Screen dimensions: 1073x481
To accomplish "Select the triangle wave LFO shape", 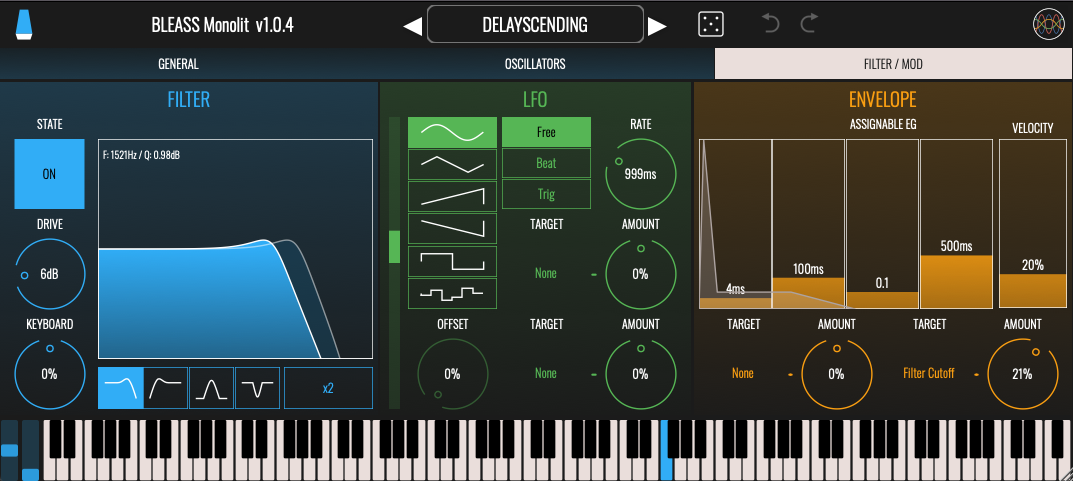I will tap(452, 164).
